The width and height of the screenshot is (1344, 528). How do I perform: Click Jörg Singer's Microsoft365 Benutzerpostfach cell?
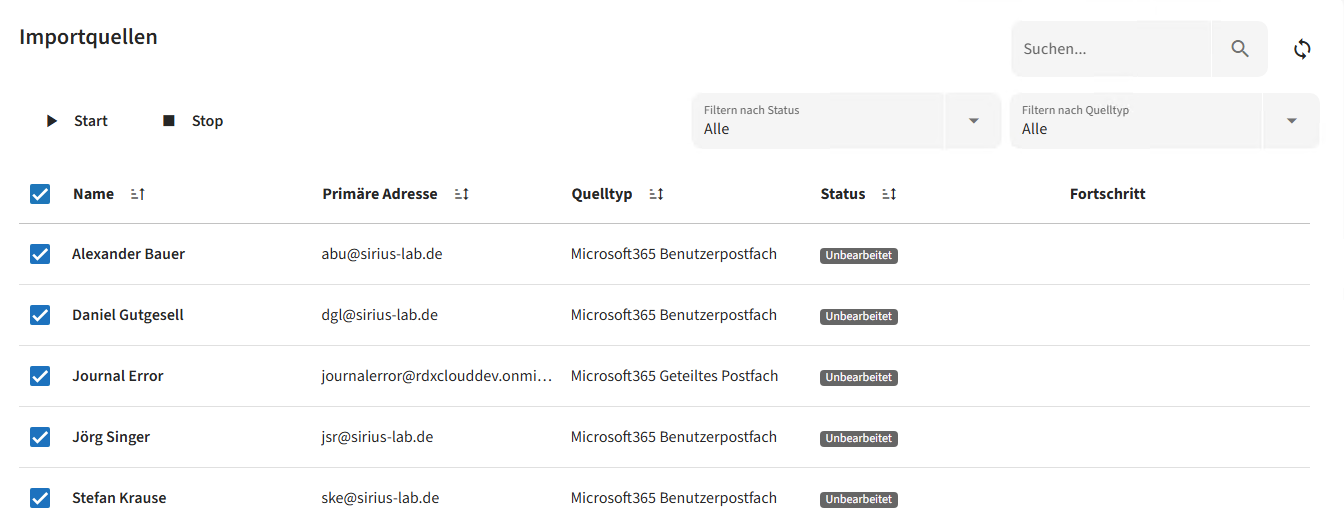click(674, 437)
